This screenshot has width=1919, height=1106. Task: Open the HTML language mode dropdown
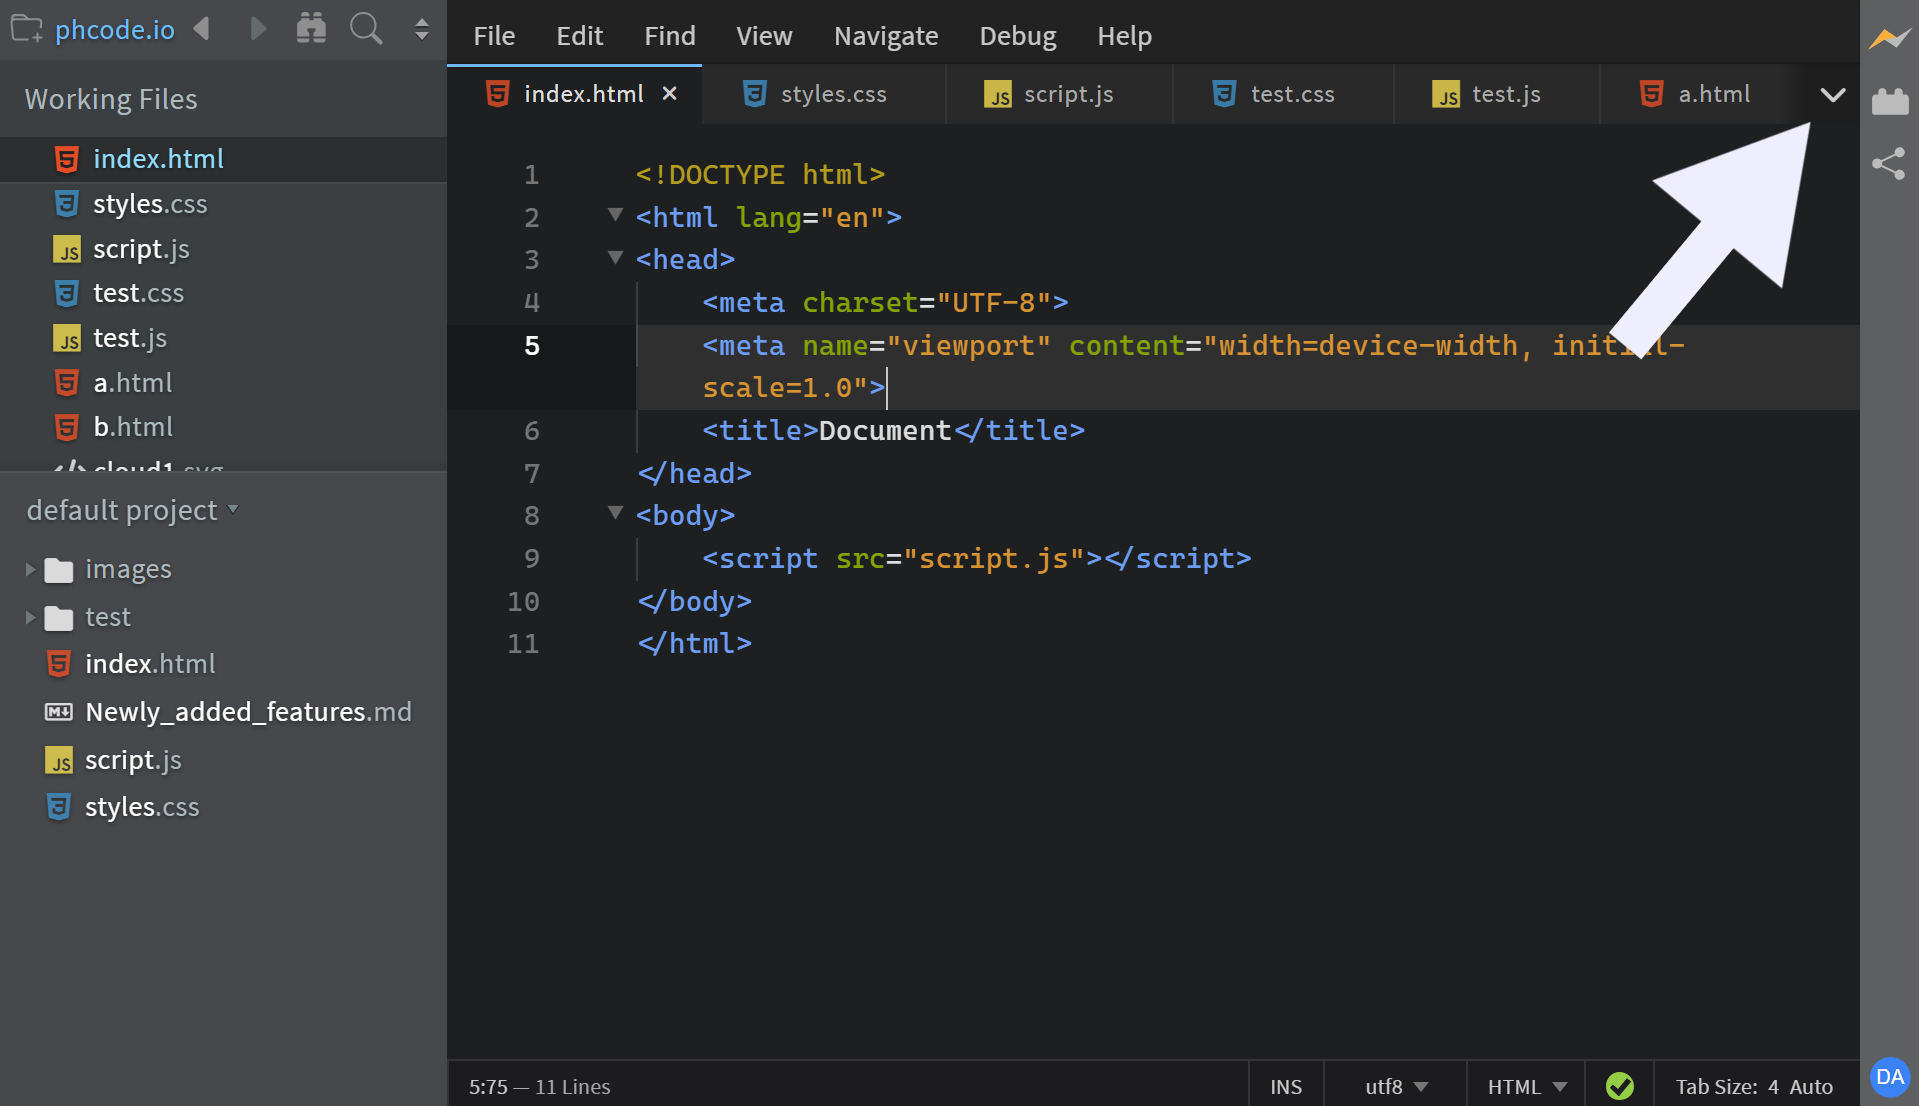coord(1524,1087)
